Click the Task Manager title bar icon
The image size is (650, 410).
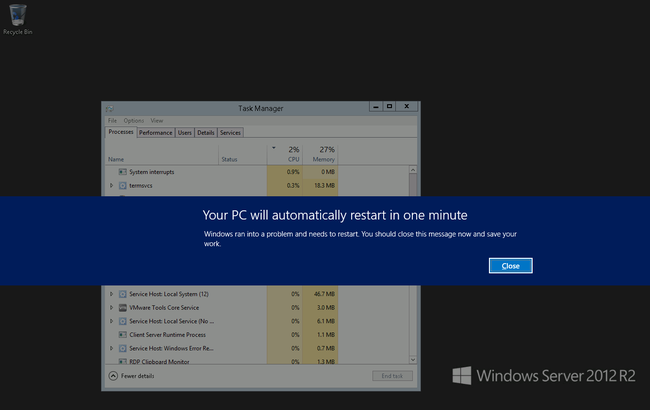point(110,109)
